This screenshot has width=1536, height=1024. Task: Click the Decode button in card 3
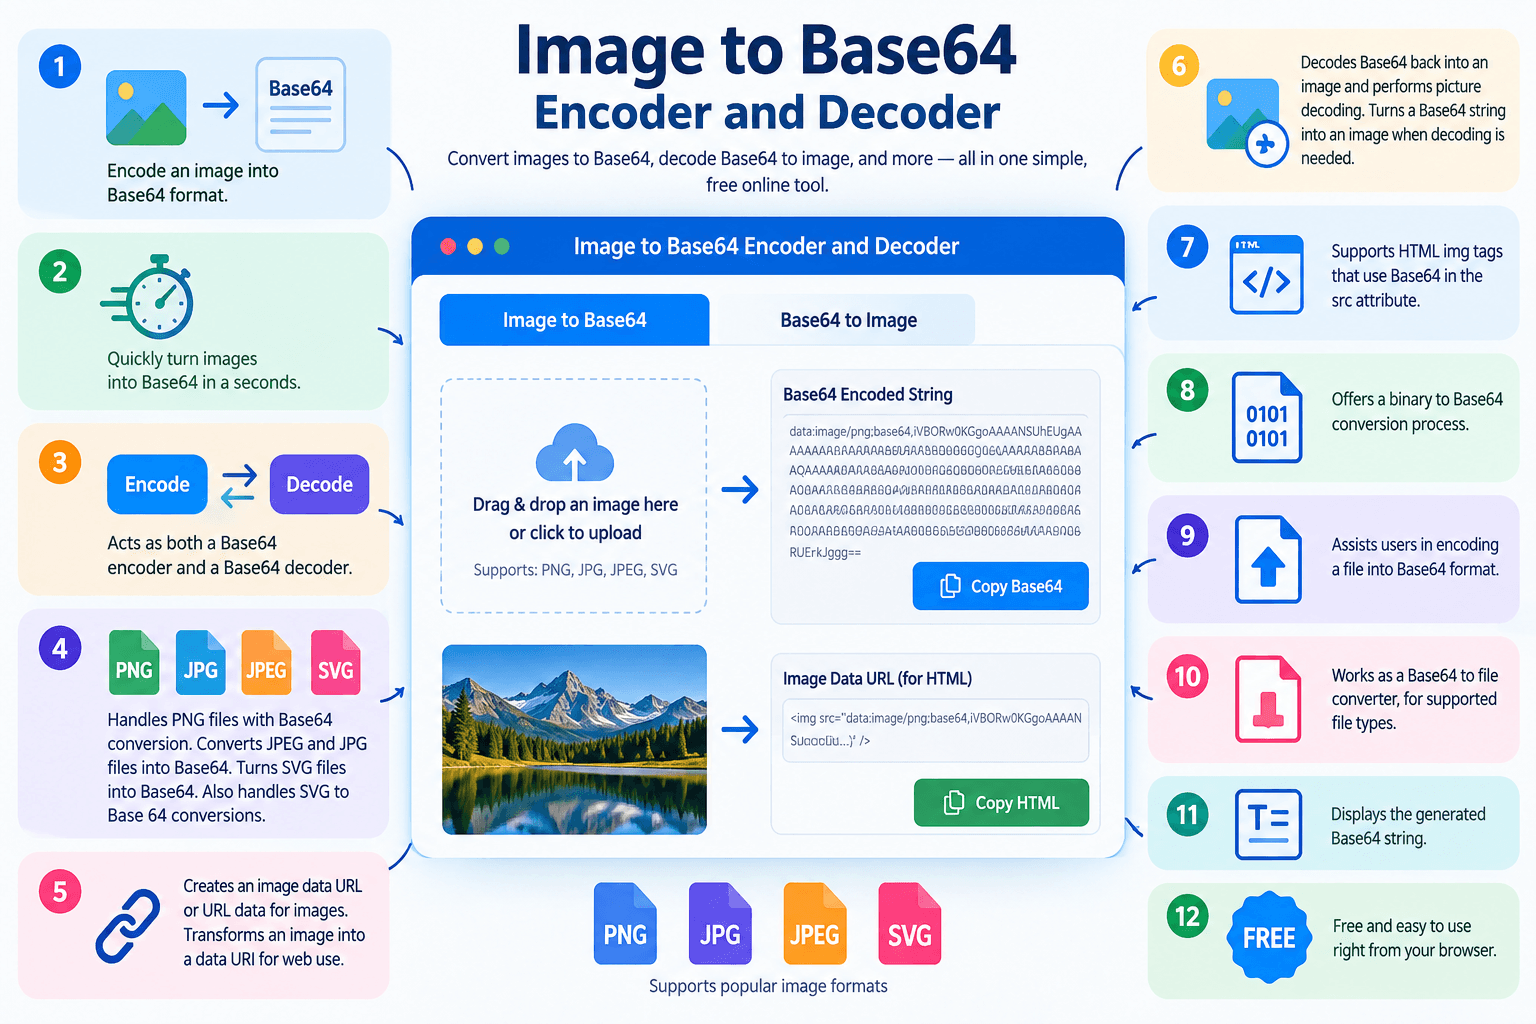(319, 484)
